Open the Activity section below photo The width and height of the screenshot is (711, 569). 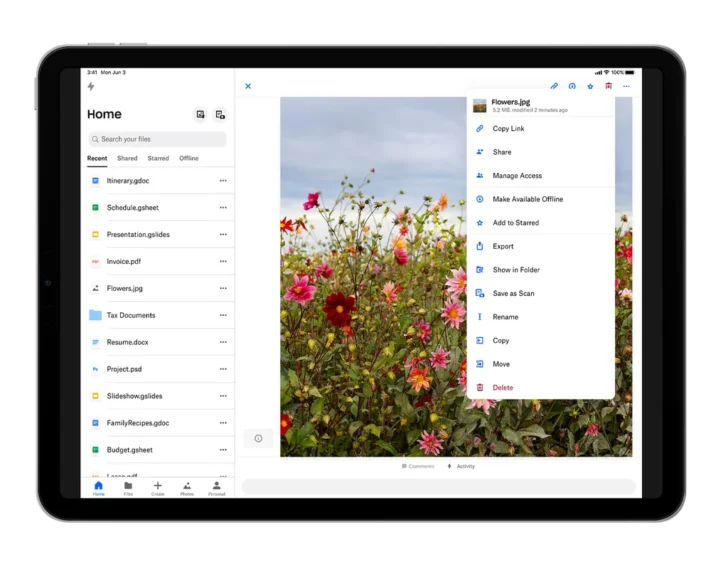click(x=461, y=466)
